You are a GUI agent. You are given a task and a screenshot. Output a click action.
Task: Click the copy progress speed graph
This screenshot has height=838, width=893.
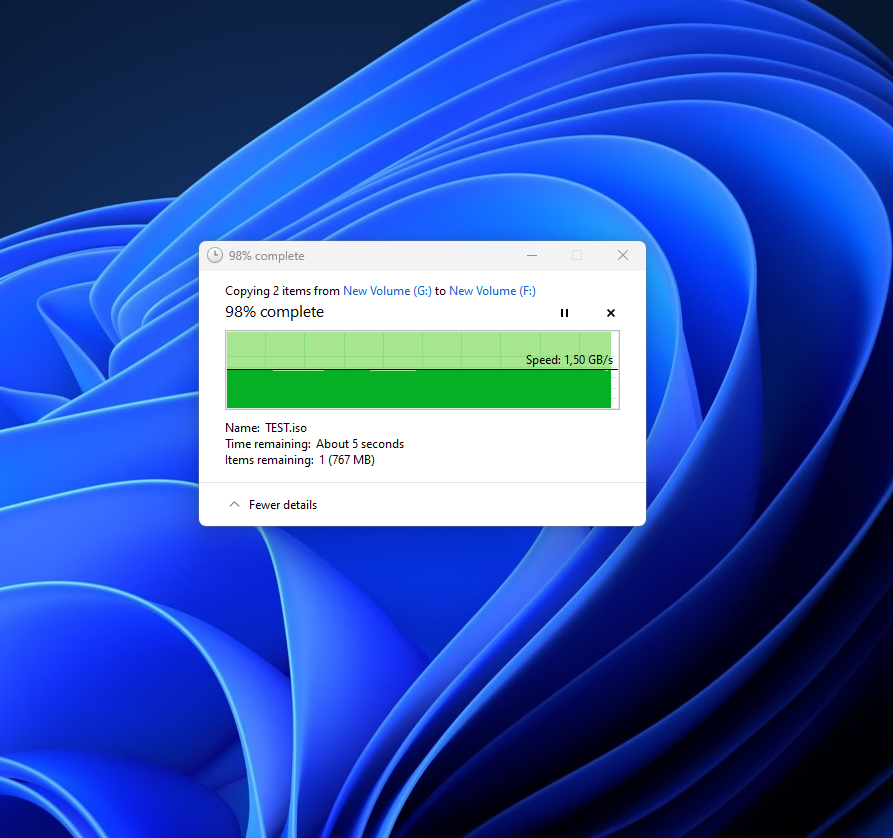click(x=422, y=370)
